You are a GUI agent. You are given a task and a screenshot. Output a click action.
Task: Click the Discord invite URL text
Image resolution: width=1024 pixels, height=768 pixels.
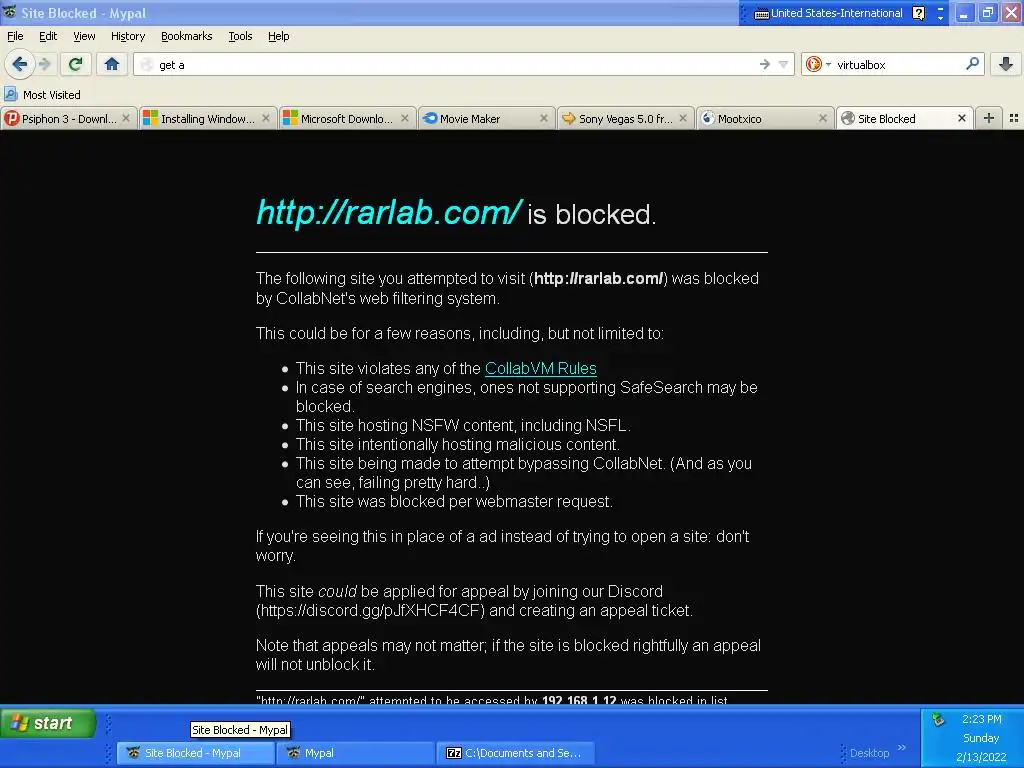(371, 611)
